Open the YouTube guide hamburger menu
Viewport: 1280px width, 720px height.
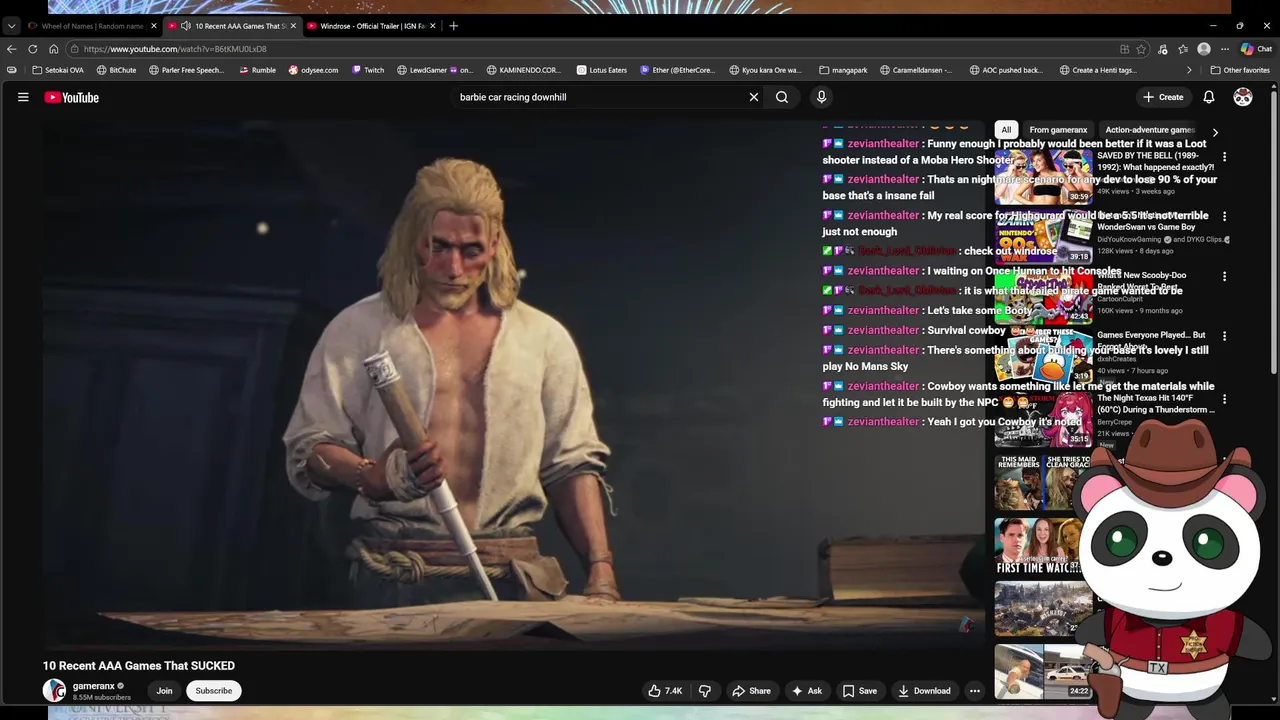click(23, 97)
